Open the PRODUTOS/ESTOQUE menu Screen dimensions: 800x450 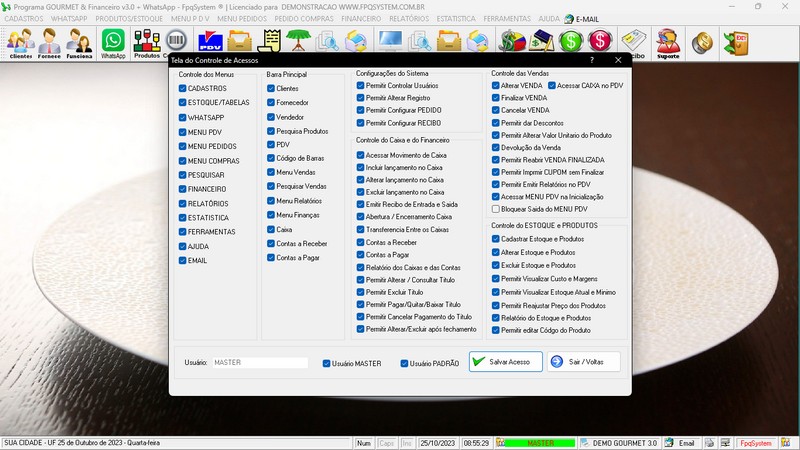pyautogui.click(x=129, y=19)
